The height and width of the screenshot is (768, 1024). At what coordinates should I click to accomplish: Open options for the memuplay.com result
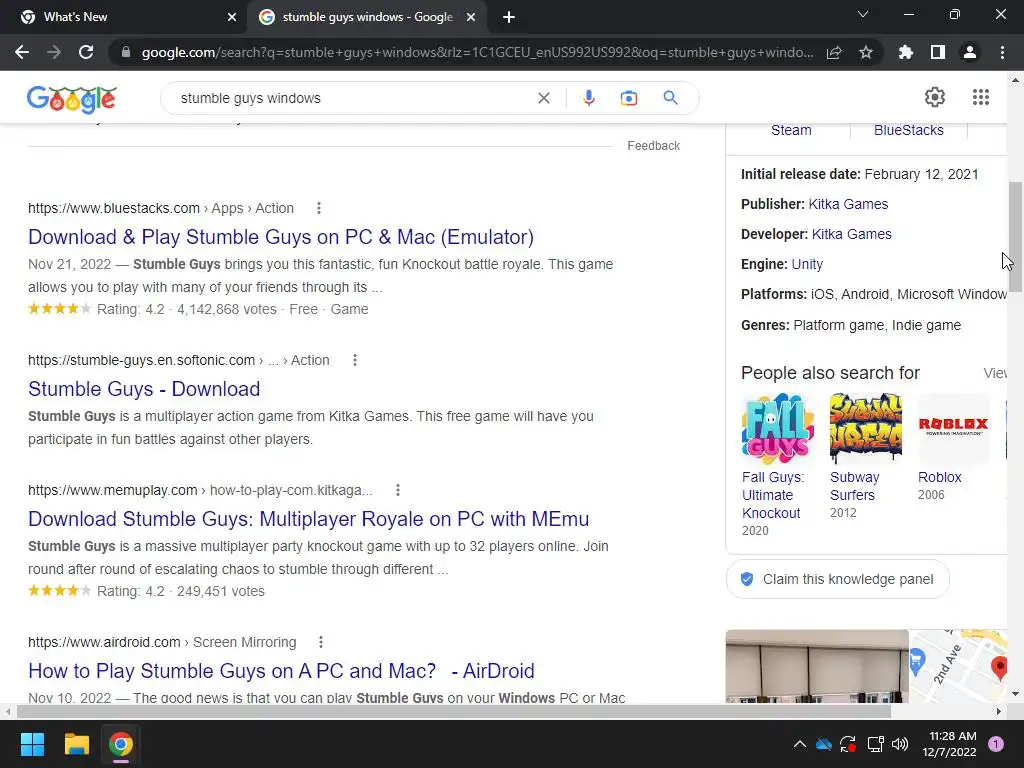point(398,490)
